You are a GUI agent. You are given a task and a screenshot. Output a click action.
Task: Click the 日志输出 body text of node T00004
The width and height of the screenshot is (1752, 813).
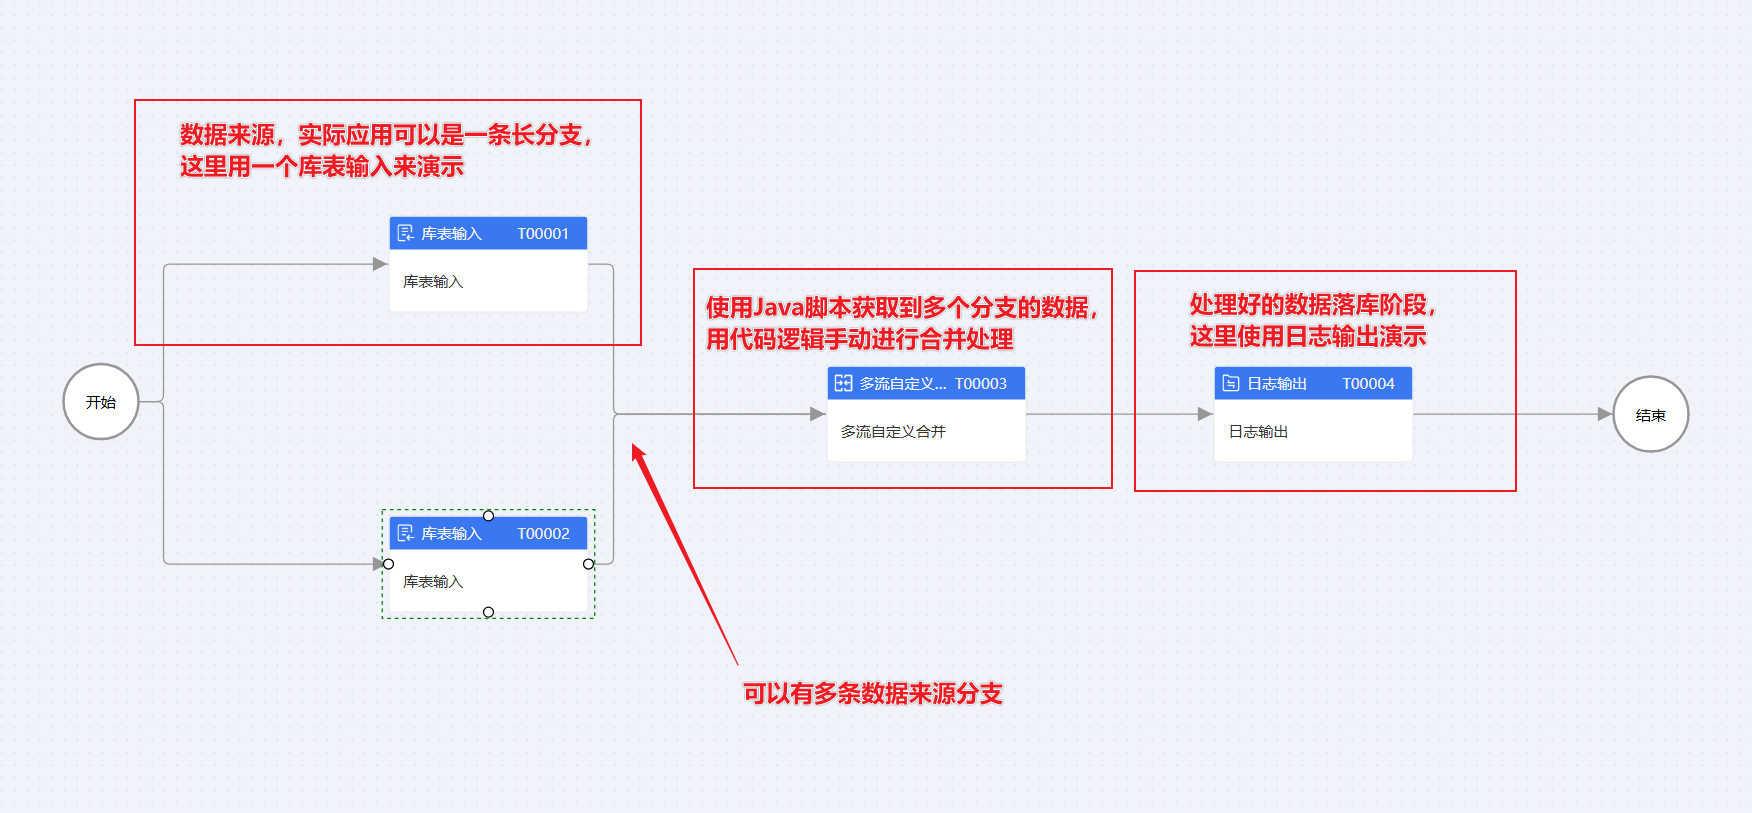1258,432
